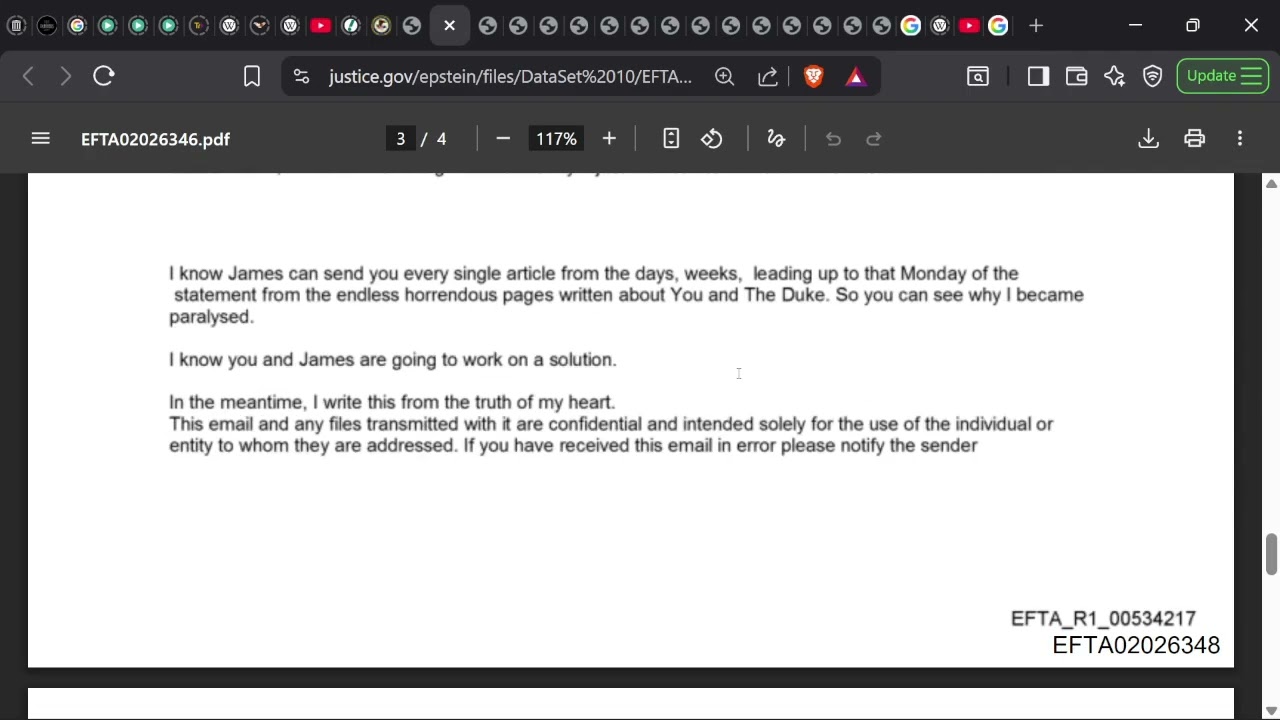Click the 117% zoom level field
Image resolution: width=1280 pixels, height=720 pixels.
click(x=556, y=139)
